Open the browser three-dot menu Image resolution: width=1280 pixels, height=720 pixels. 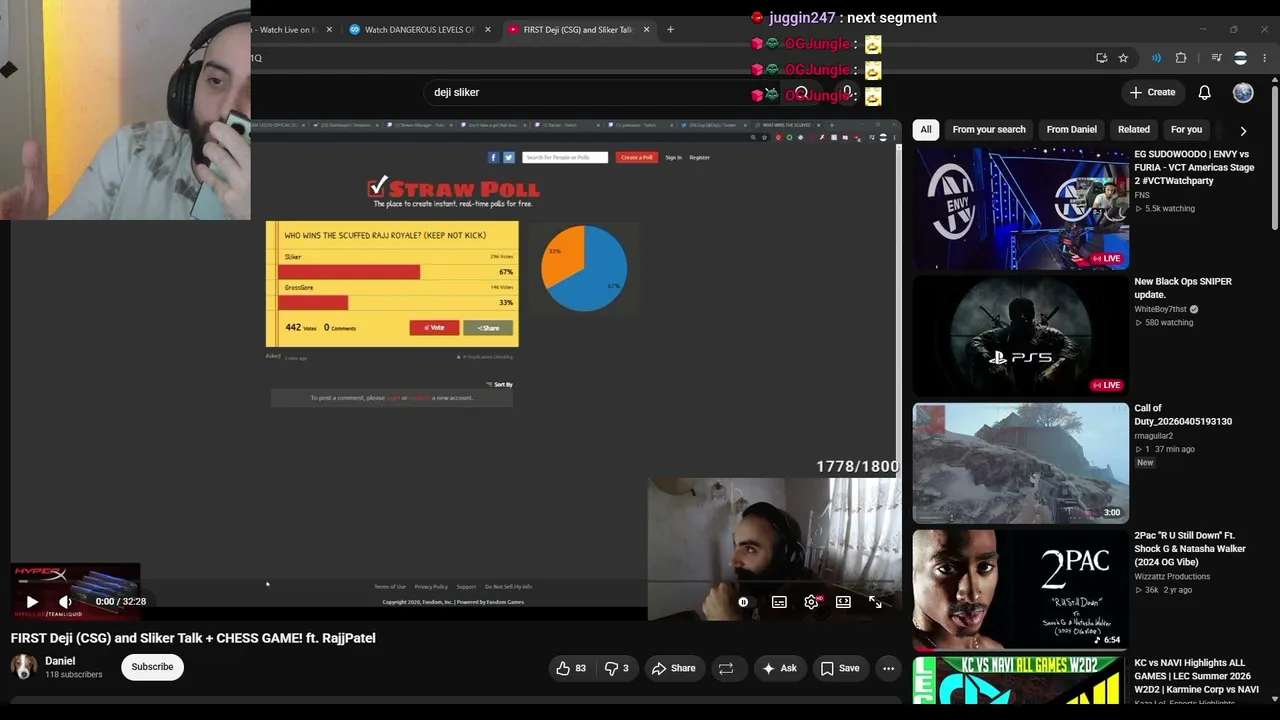1265,58
